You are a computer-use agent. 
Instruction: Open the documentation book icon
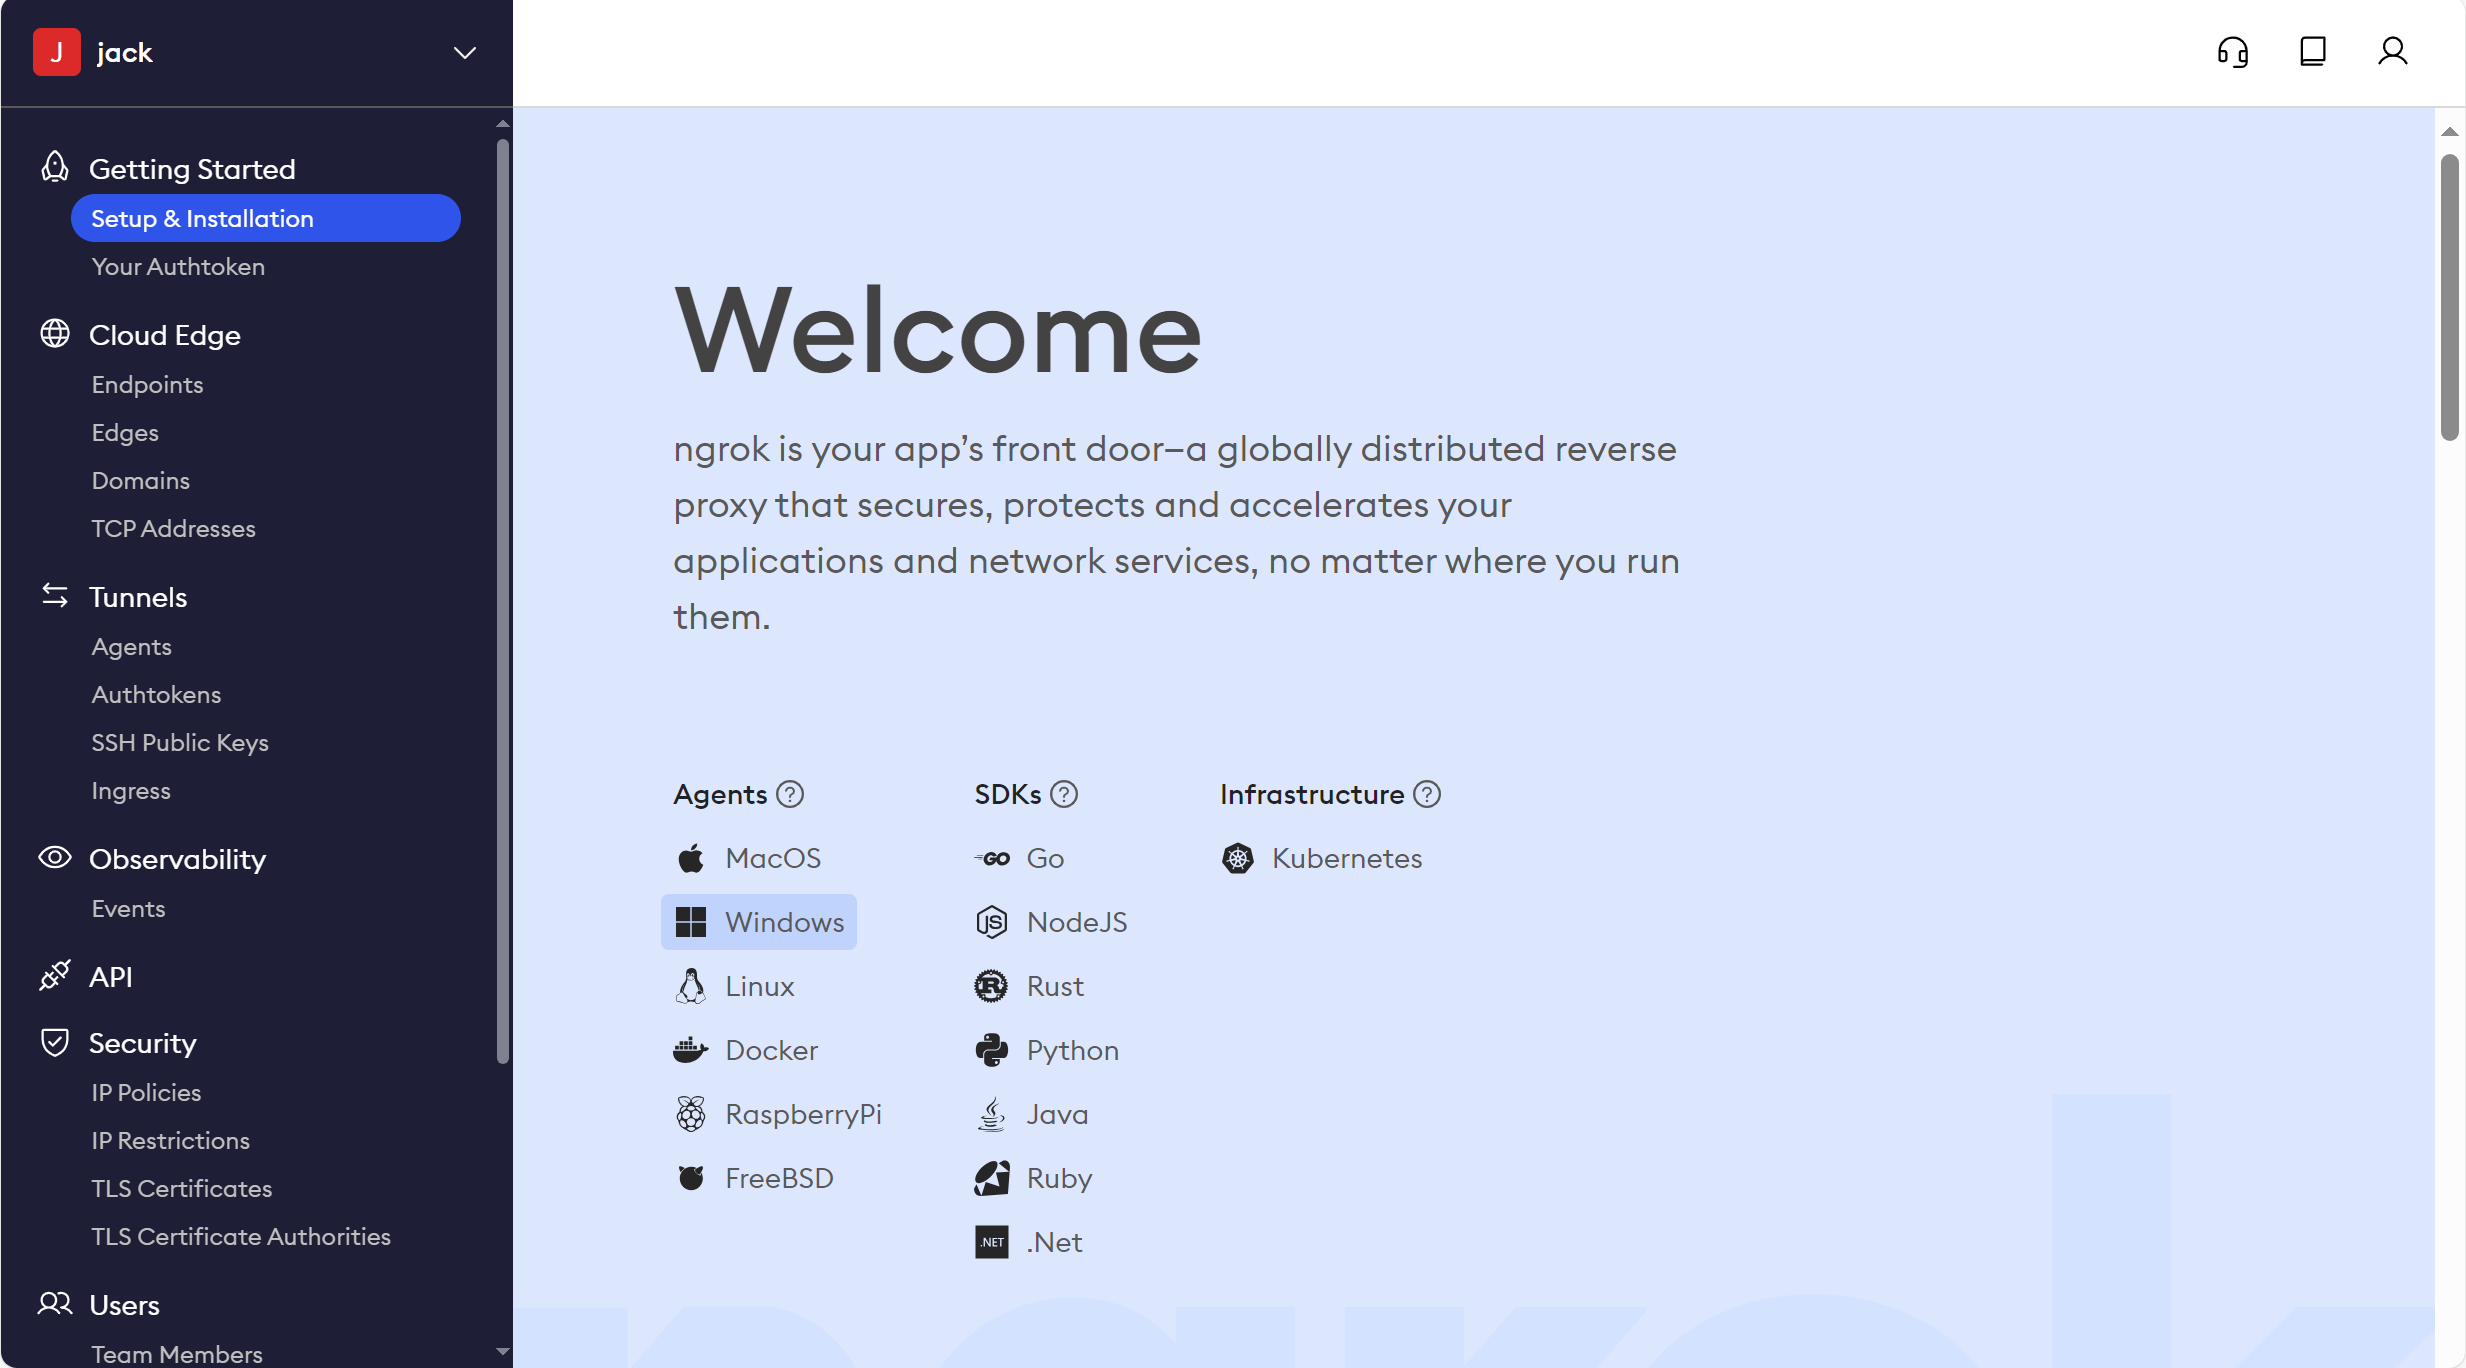(x=2312, y=52)
